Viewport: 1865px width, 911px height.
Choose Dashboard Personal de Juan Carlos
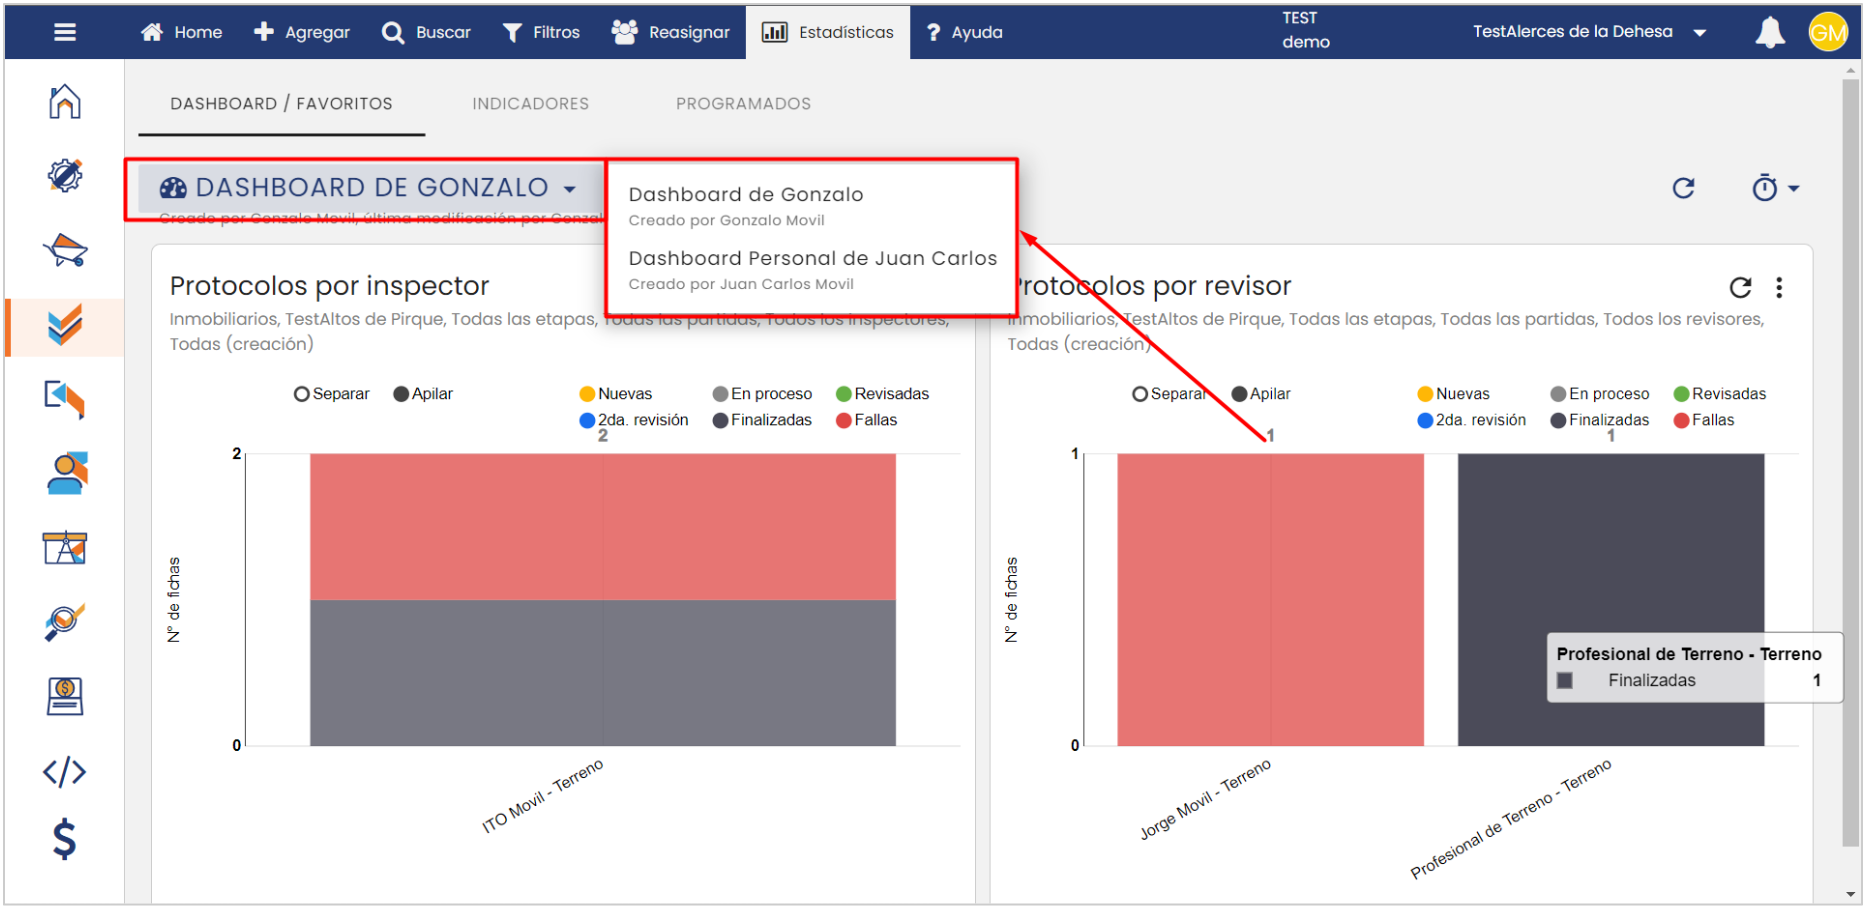pos(812,259)
